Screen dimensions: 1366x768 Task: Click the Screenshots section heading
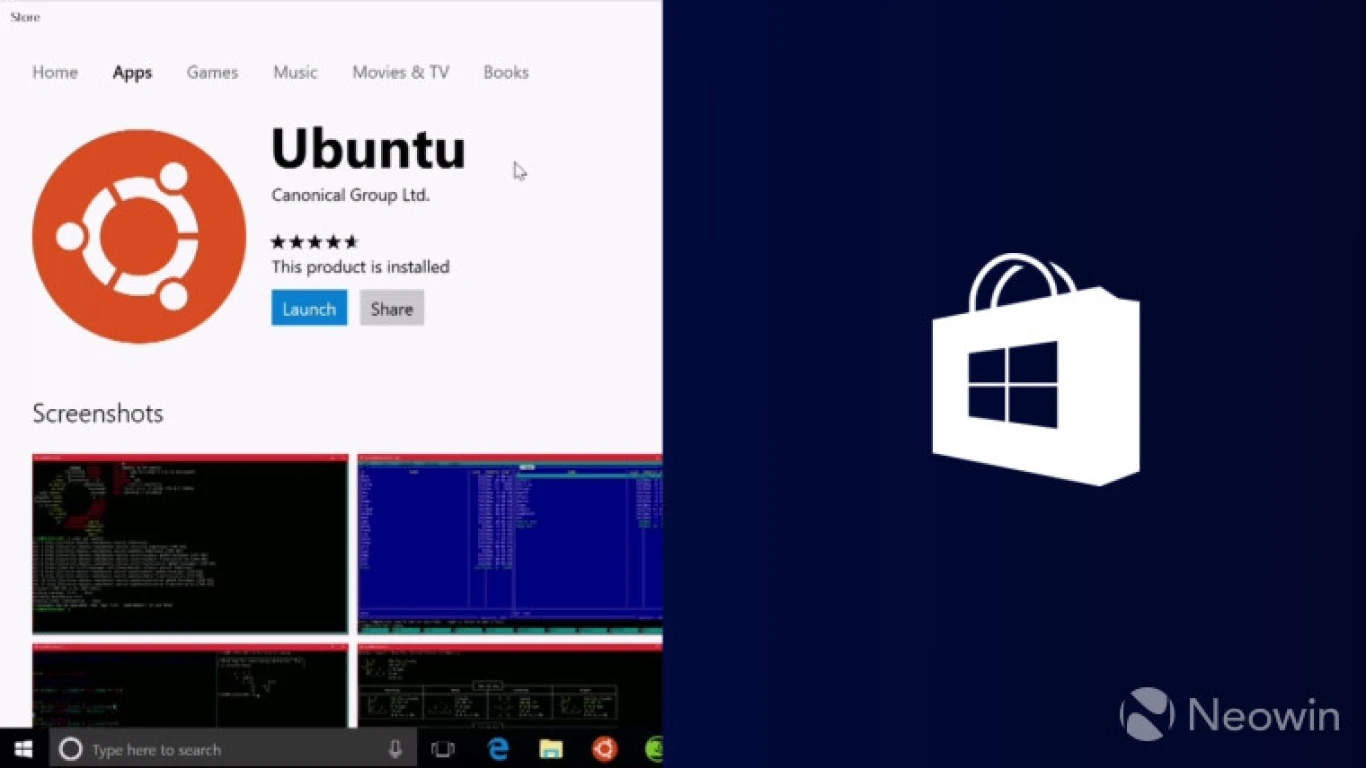click(97, 413)
